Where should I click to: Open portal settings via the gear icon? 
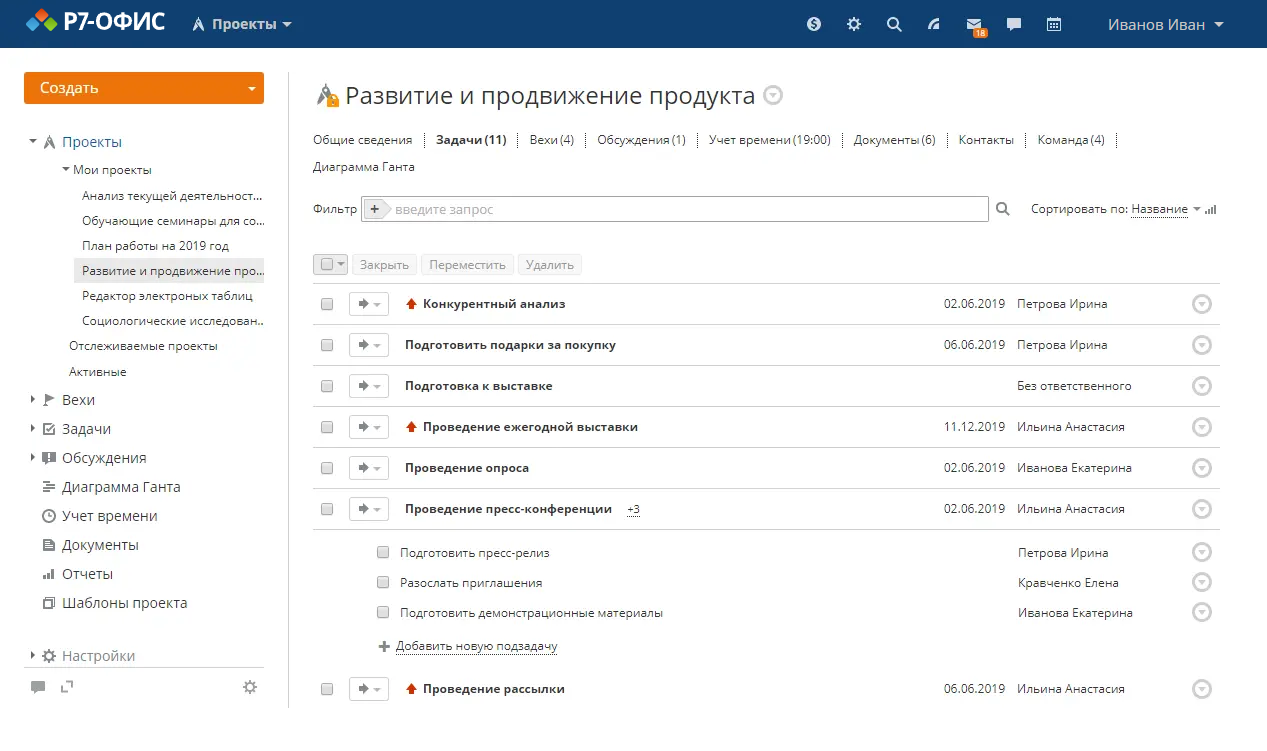[853, 24]
